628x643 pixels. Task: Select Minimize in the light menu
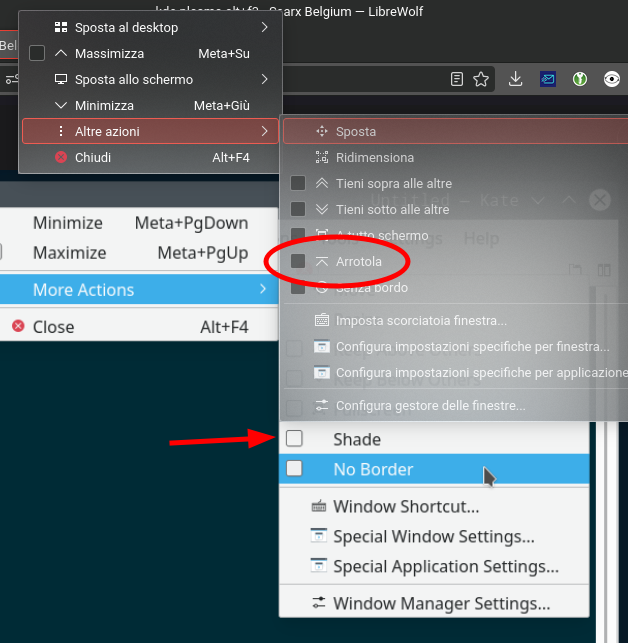coord(139,223)
